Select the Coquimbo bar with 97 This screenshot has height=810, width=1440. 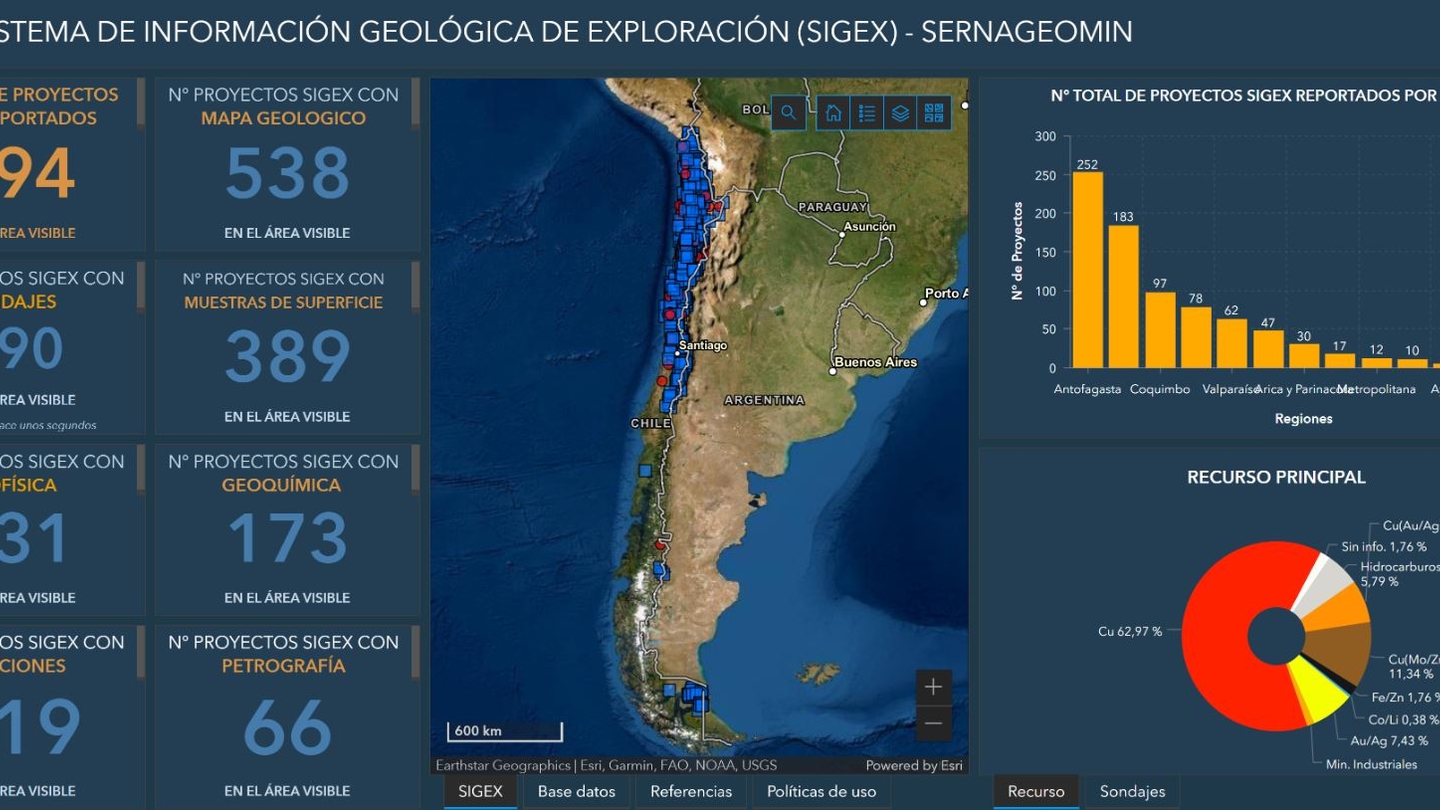tap(1160, 330)
